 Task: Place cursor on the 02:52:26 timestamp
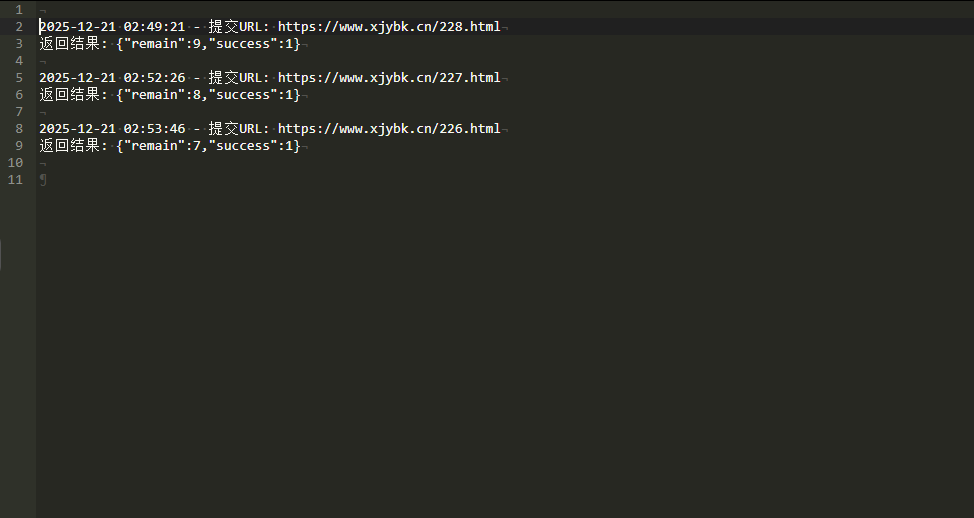tap(154, 78)
